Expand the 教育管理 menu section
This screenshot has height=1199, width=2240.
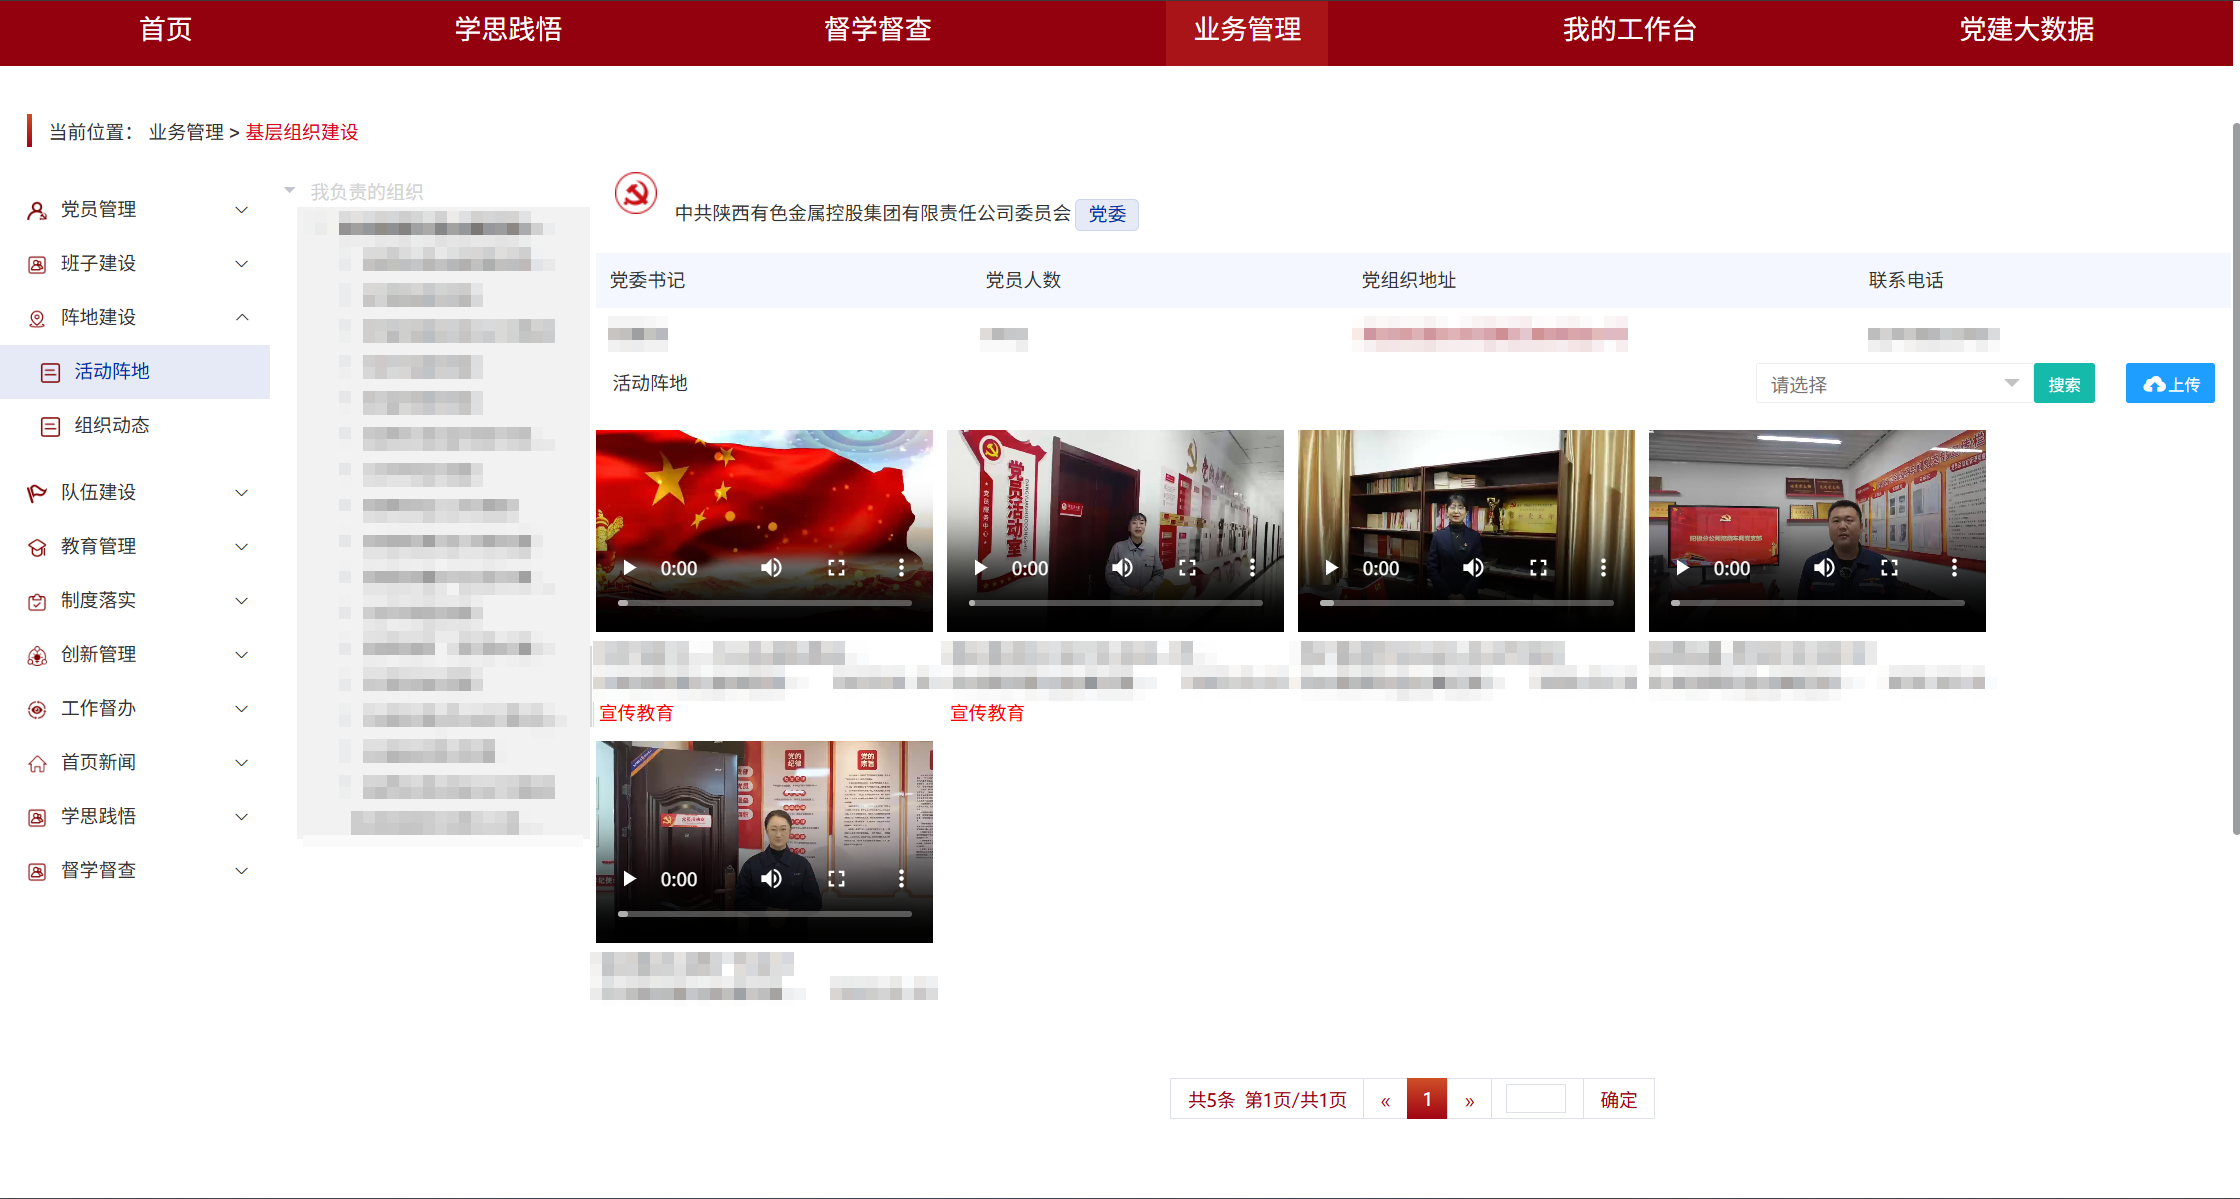(241, 547)
